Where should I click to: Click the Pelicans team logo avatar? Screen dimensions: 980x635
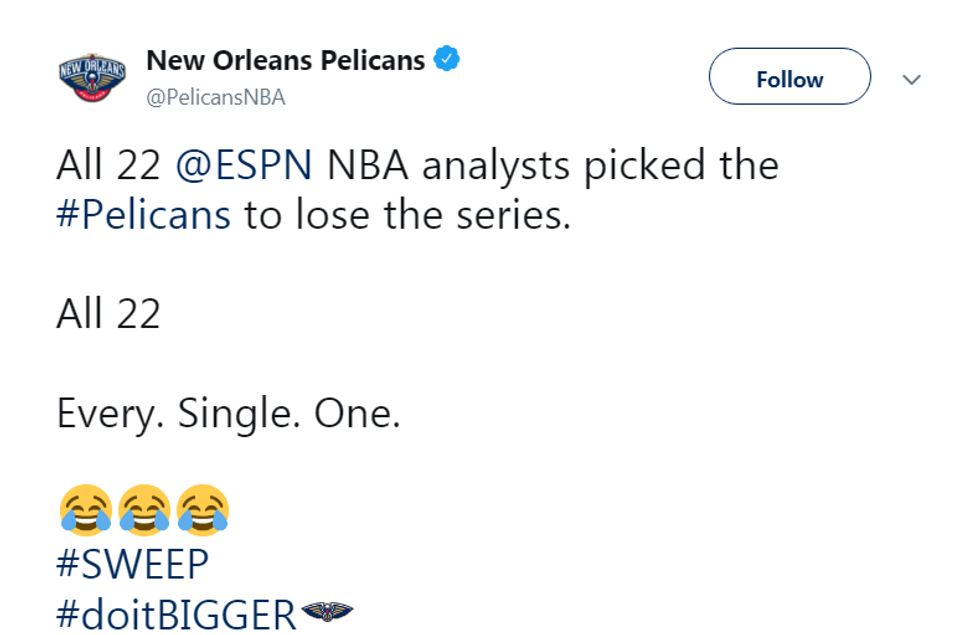[92, 79]
